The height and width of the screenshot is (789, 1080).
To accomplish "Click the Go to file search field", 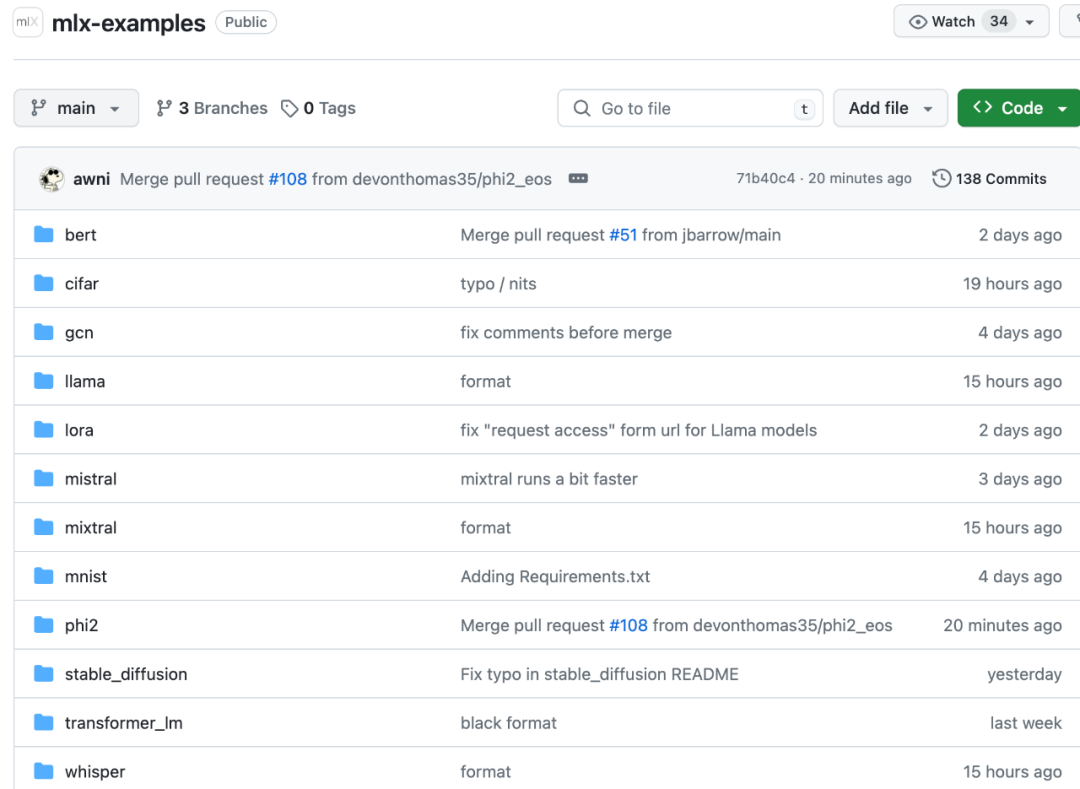I will tap(690, 108).
